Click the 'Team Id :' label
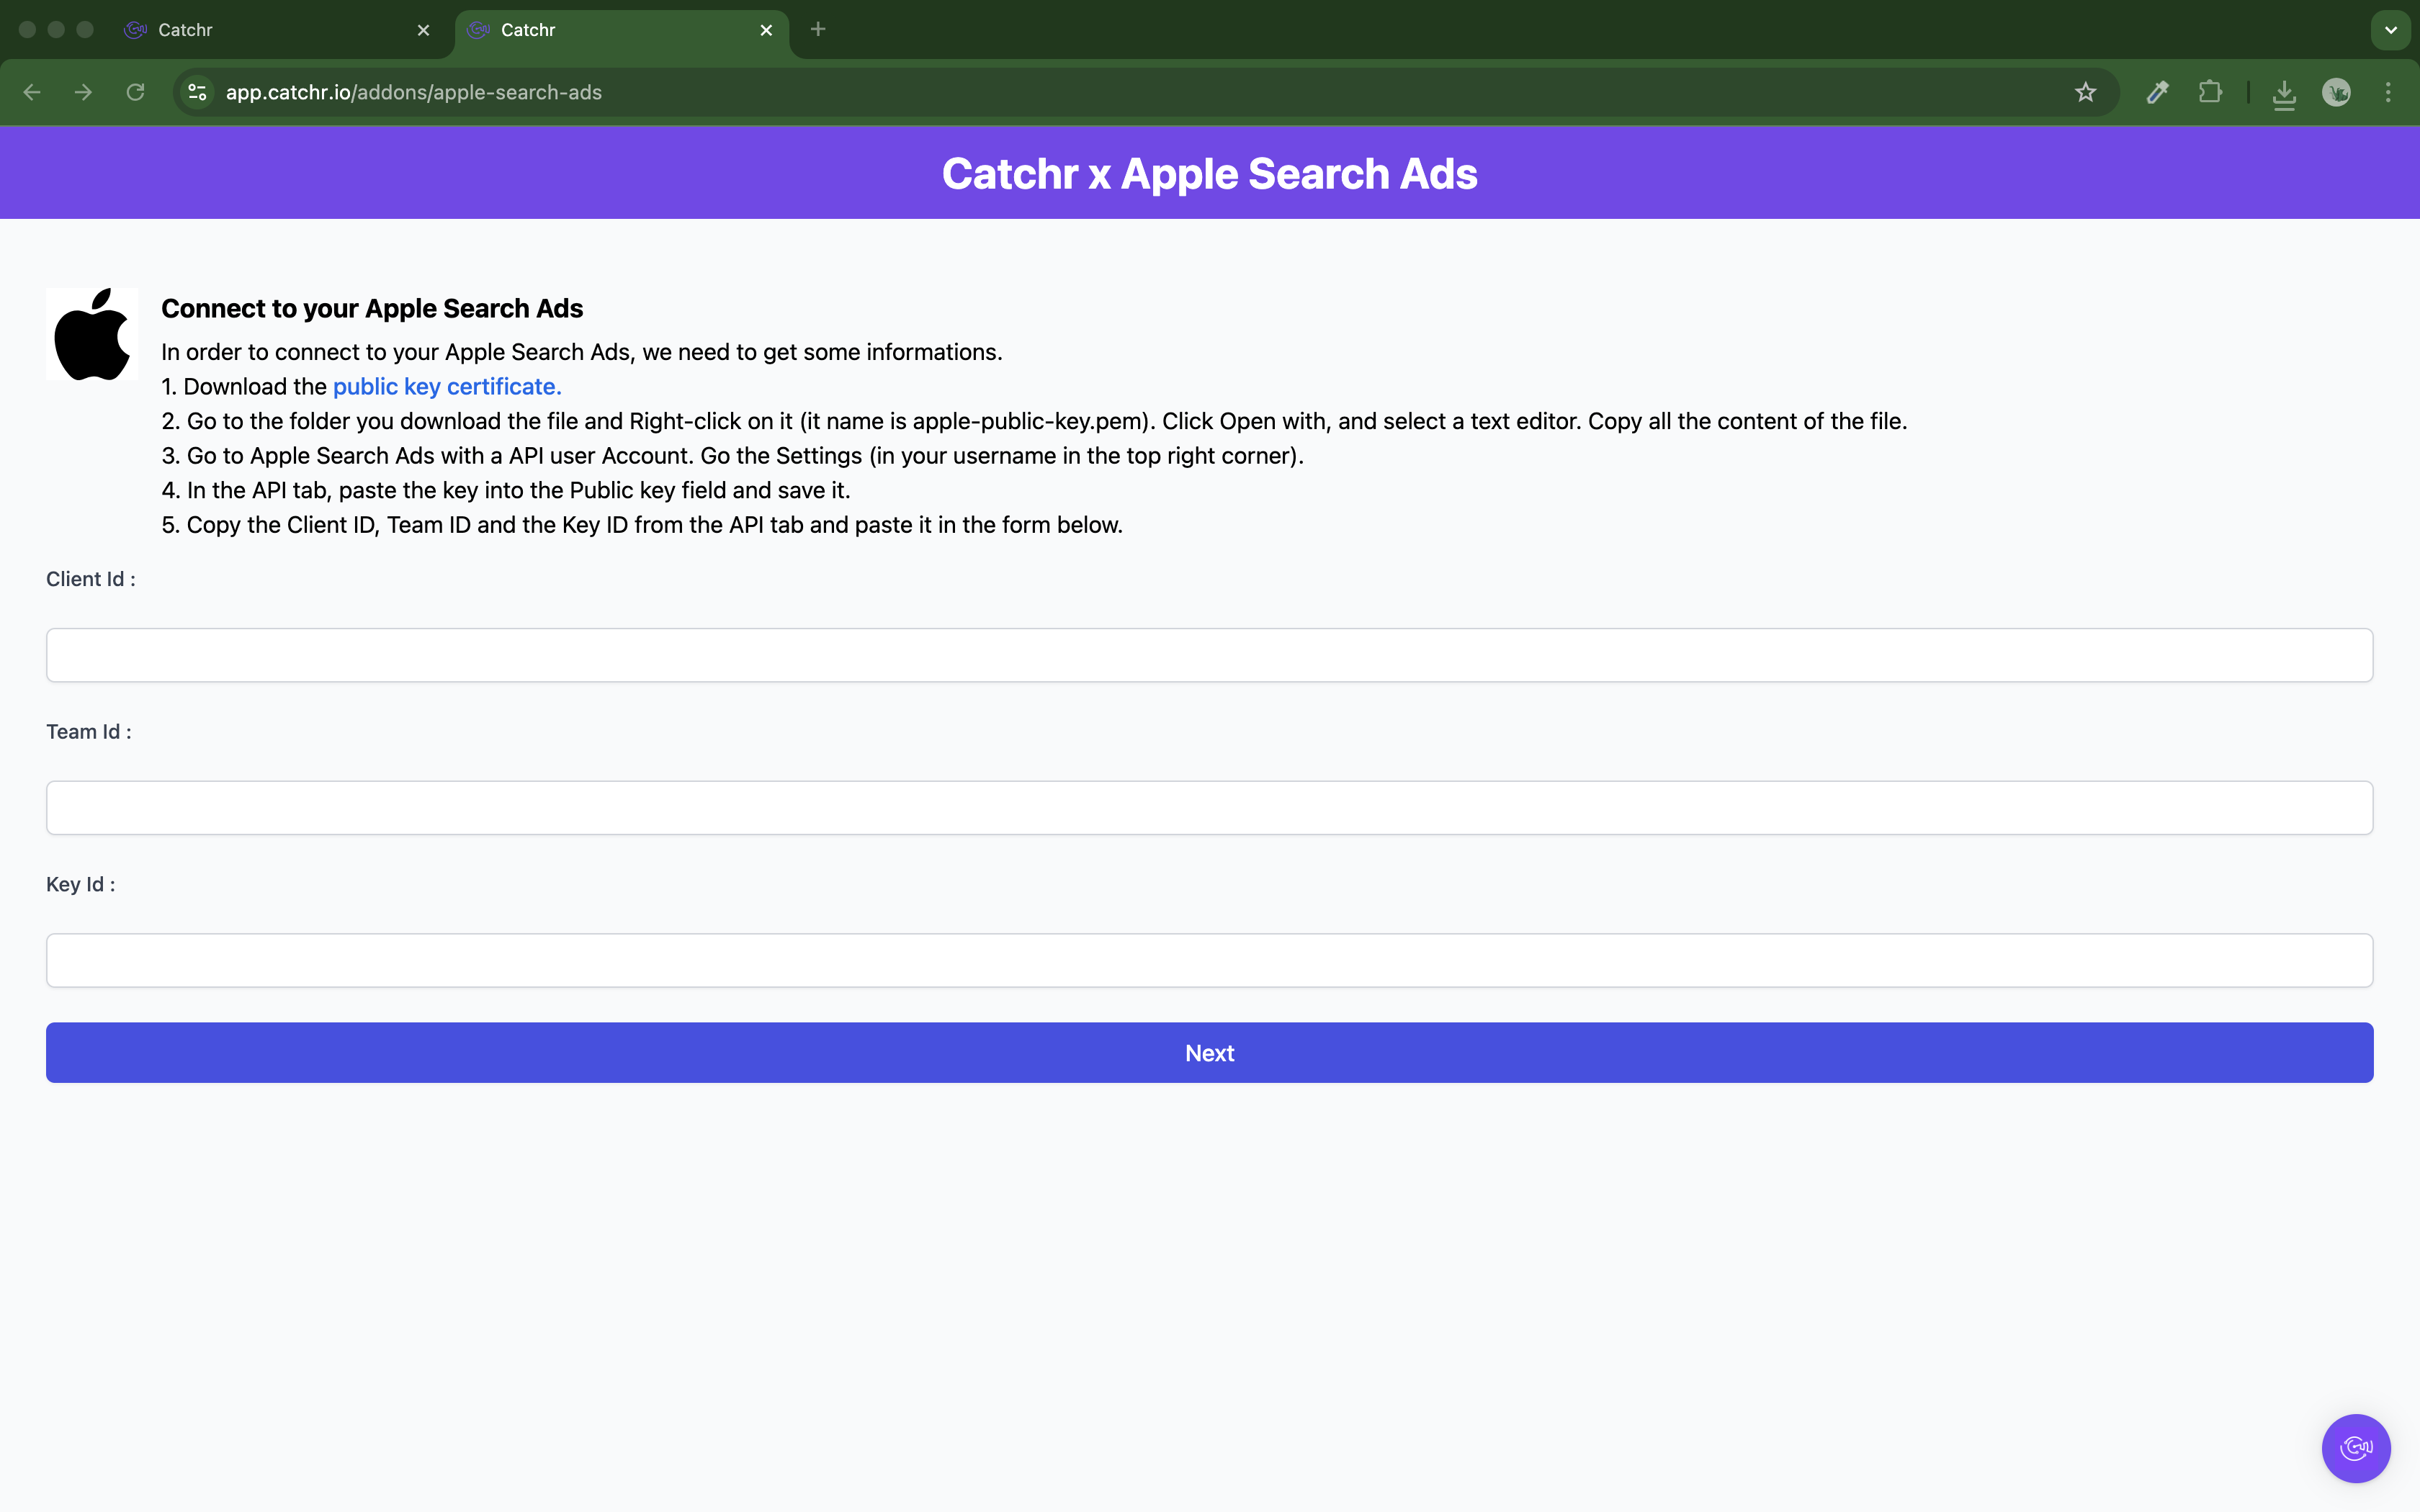Image resolution: width=2420 pixels, height=1512 pixels. [89, 732]
